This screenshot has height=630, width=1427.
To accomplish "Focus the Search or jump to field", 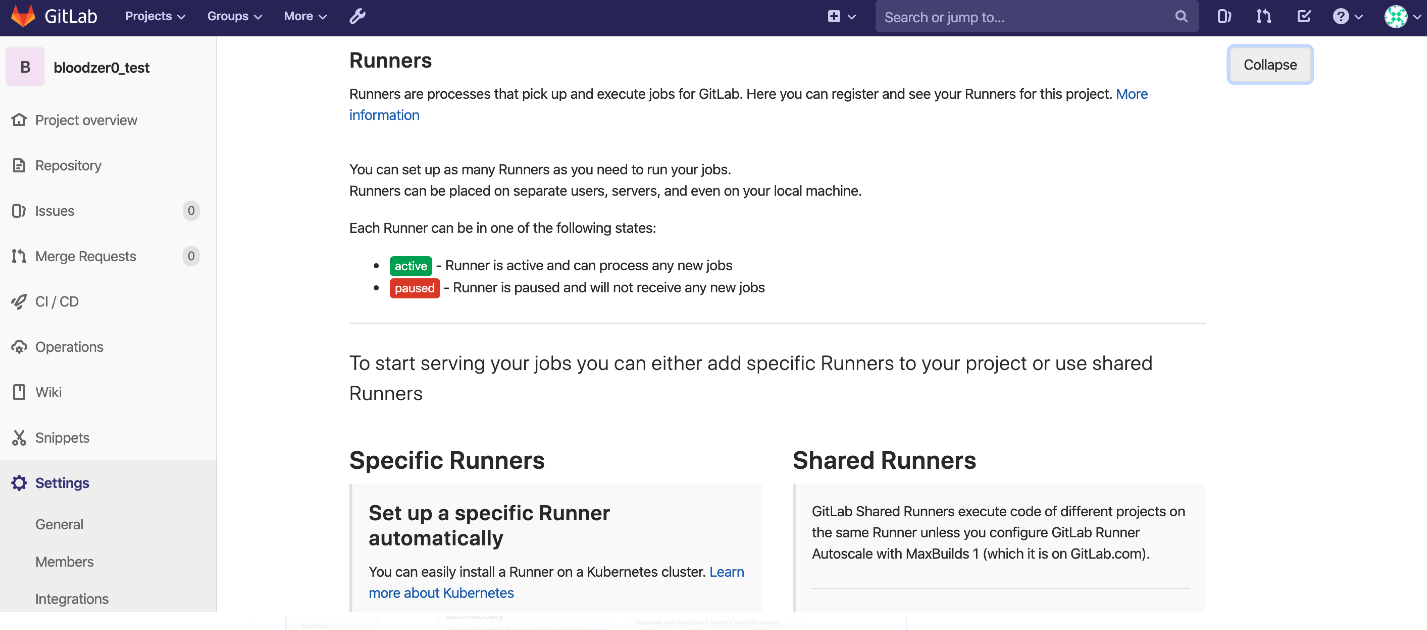I will click(x=1037, y=16).
